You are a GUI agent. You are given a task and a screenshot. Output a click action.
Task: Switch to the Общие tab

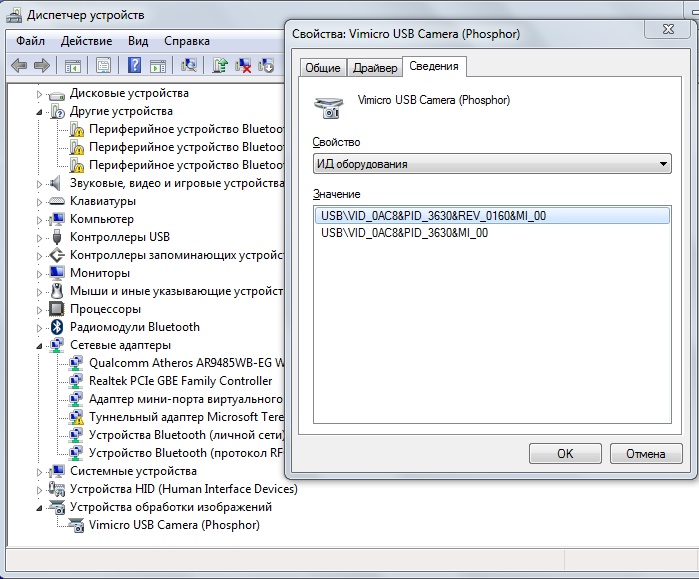[x=322, y=68]
